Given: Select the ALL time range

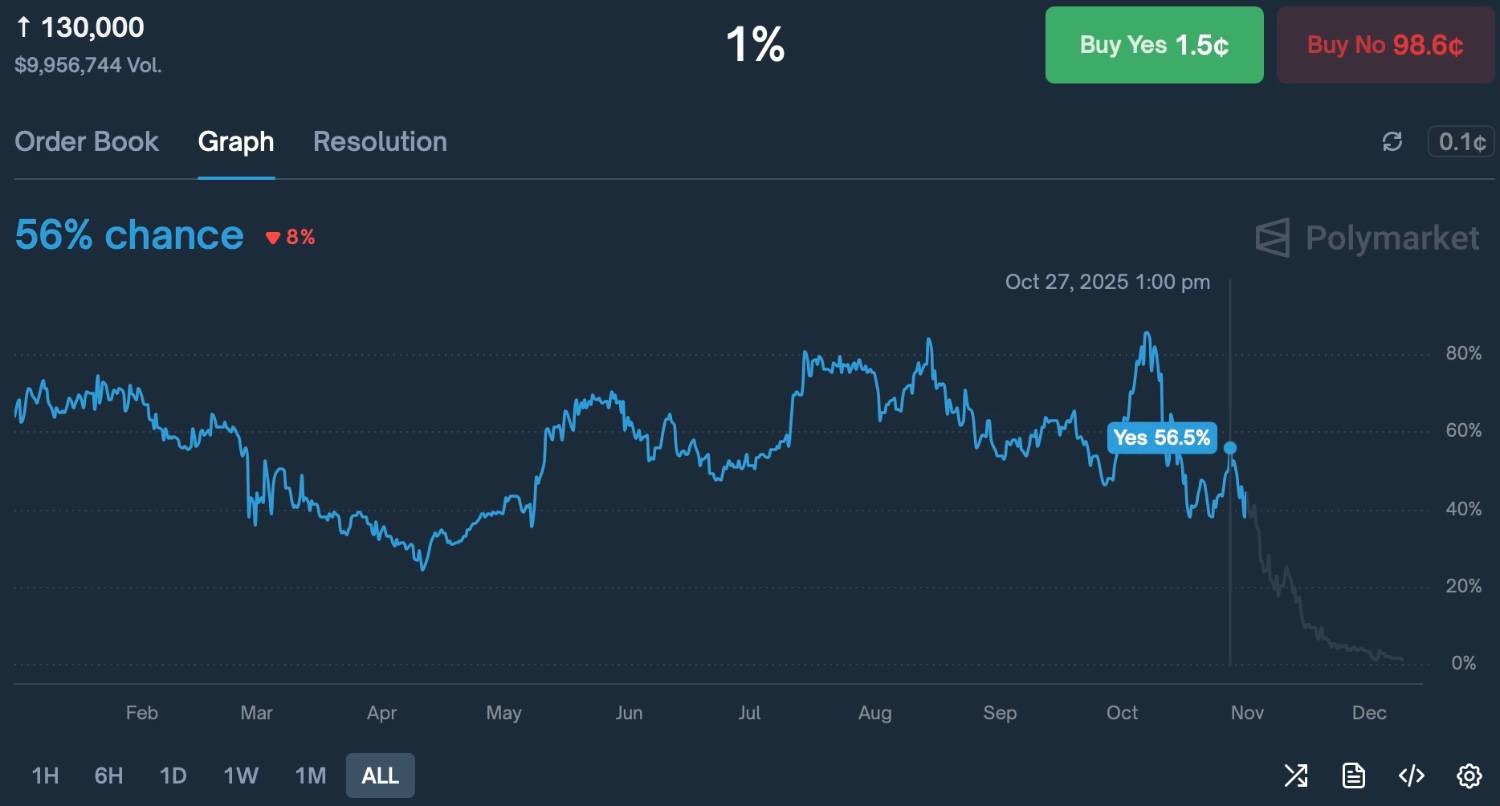Looking at the screenshot, I should (380, 775).
